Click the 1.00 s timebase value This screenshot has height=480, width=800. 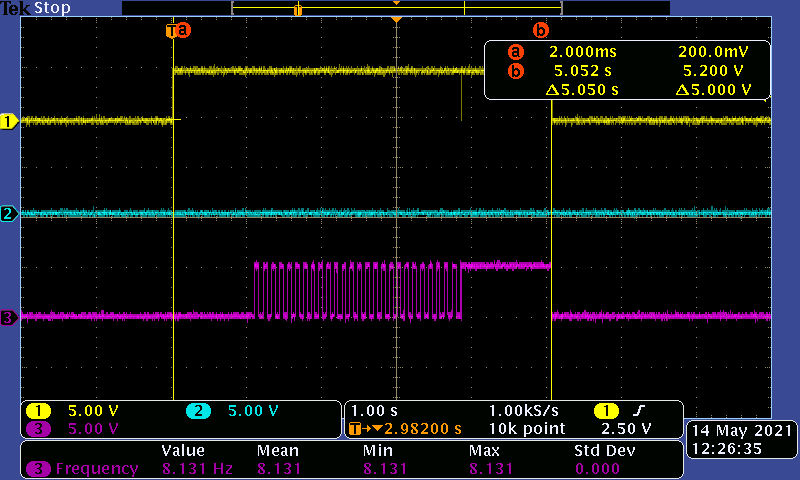coord(374,411)
